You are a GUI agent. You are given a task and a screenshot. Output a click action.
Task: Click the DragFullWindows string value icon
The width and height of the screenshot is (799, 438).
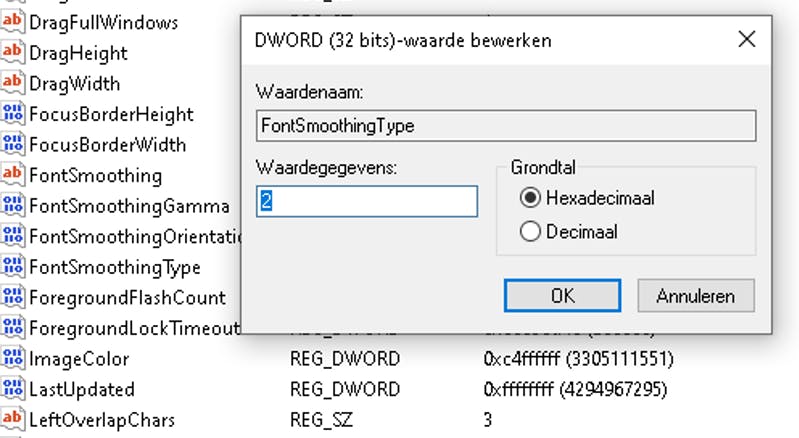pos(13,21)
